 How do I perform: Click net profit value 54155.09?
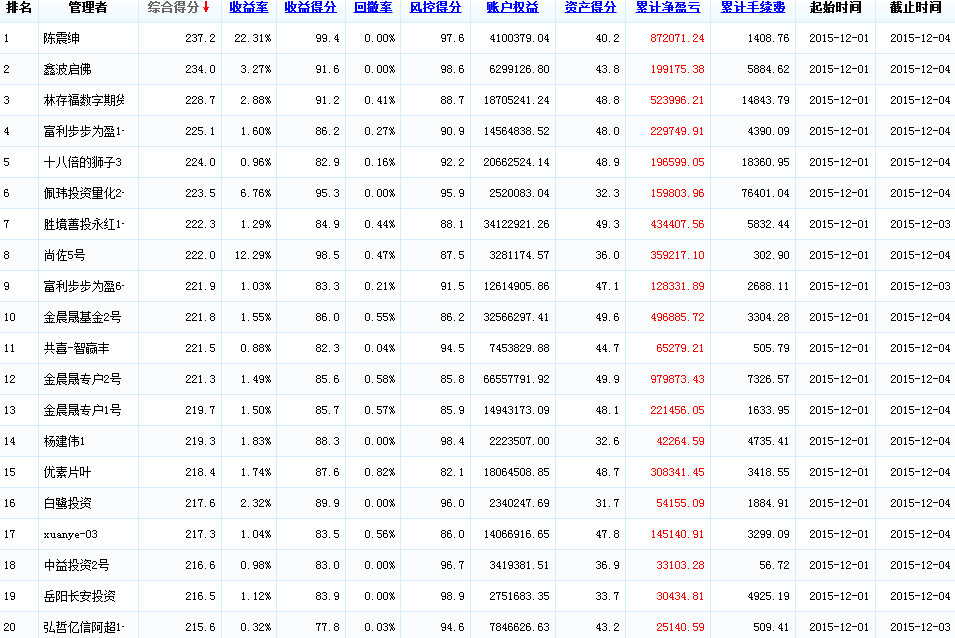pos(680,503)
